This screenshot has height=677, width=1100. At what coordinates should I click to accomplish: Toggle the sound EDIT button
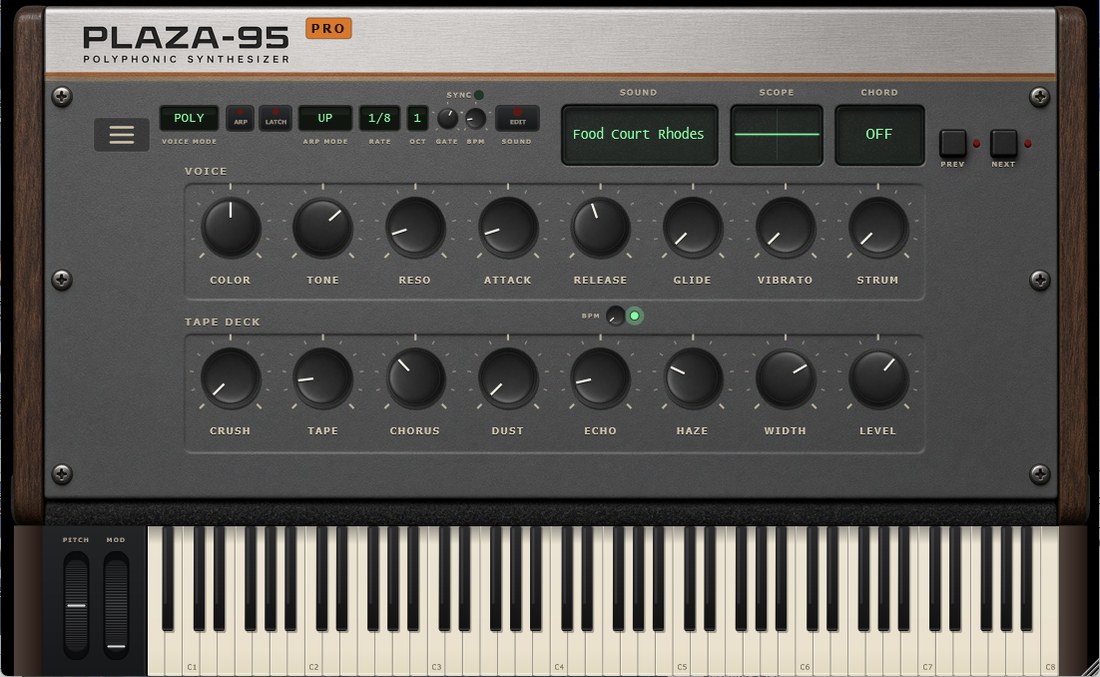click(518, 118)
